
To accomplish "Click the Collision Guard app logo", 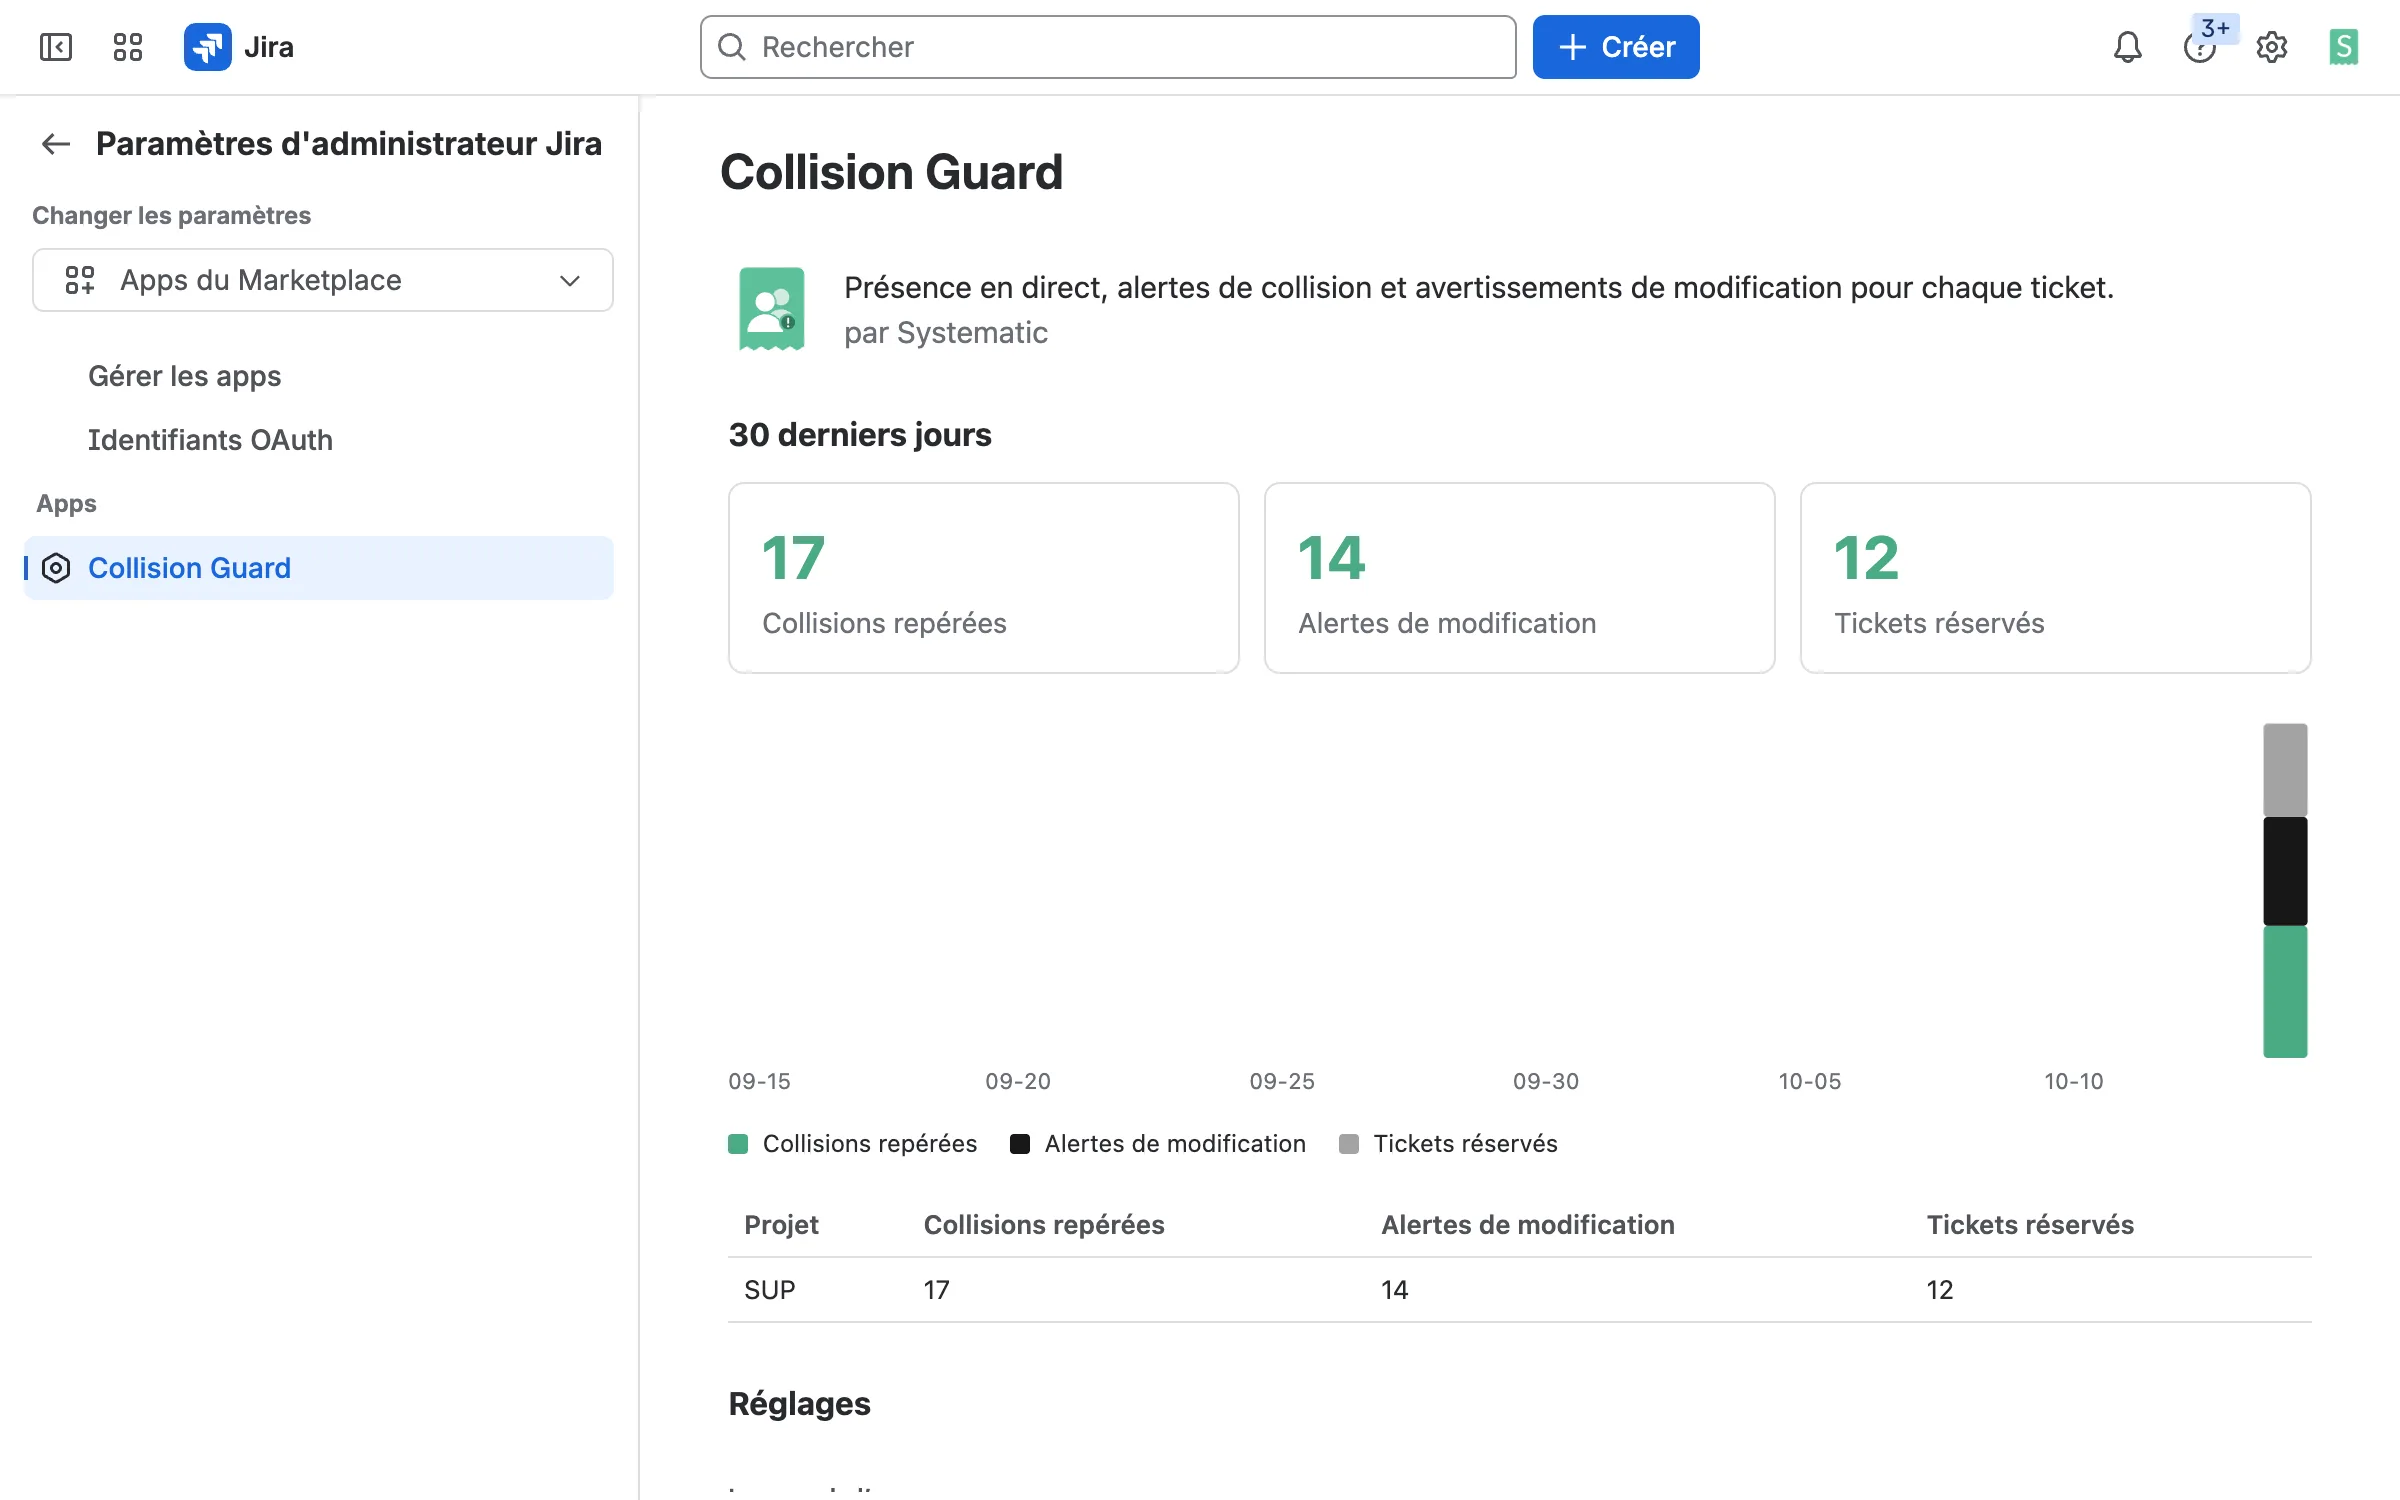I will point(771,309).
